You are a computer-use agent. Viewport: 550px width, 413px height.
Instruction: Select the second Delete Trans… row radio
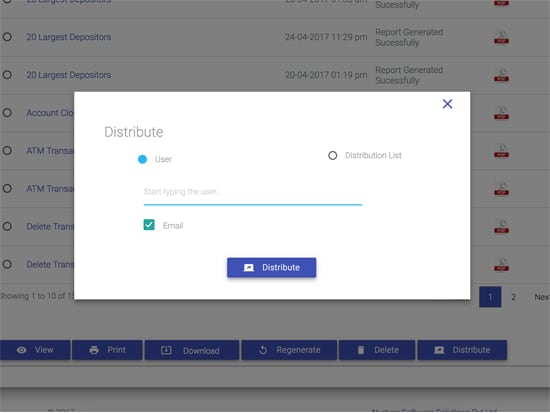coord(7,264)
